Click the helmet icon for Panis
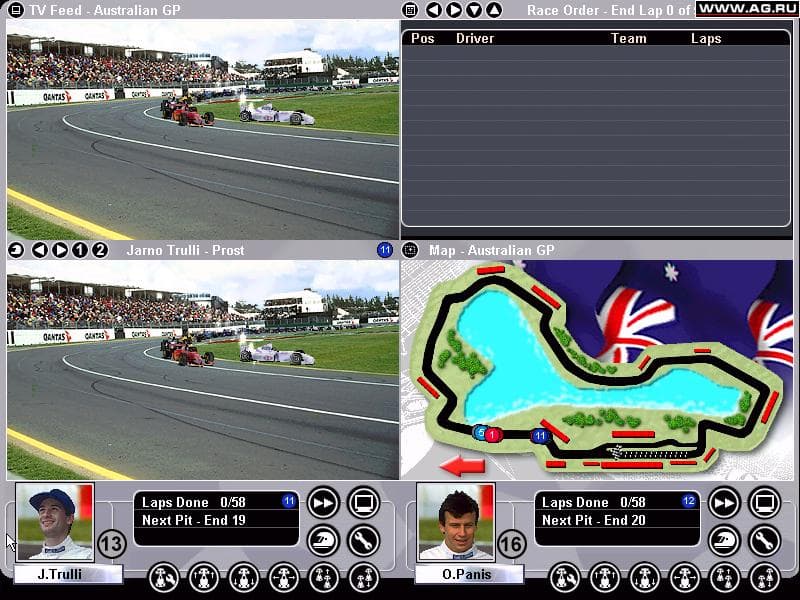The width and height of the screenshot is (800, 600). (724, 540)
